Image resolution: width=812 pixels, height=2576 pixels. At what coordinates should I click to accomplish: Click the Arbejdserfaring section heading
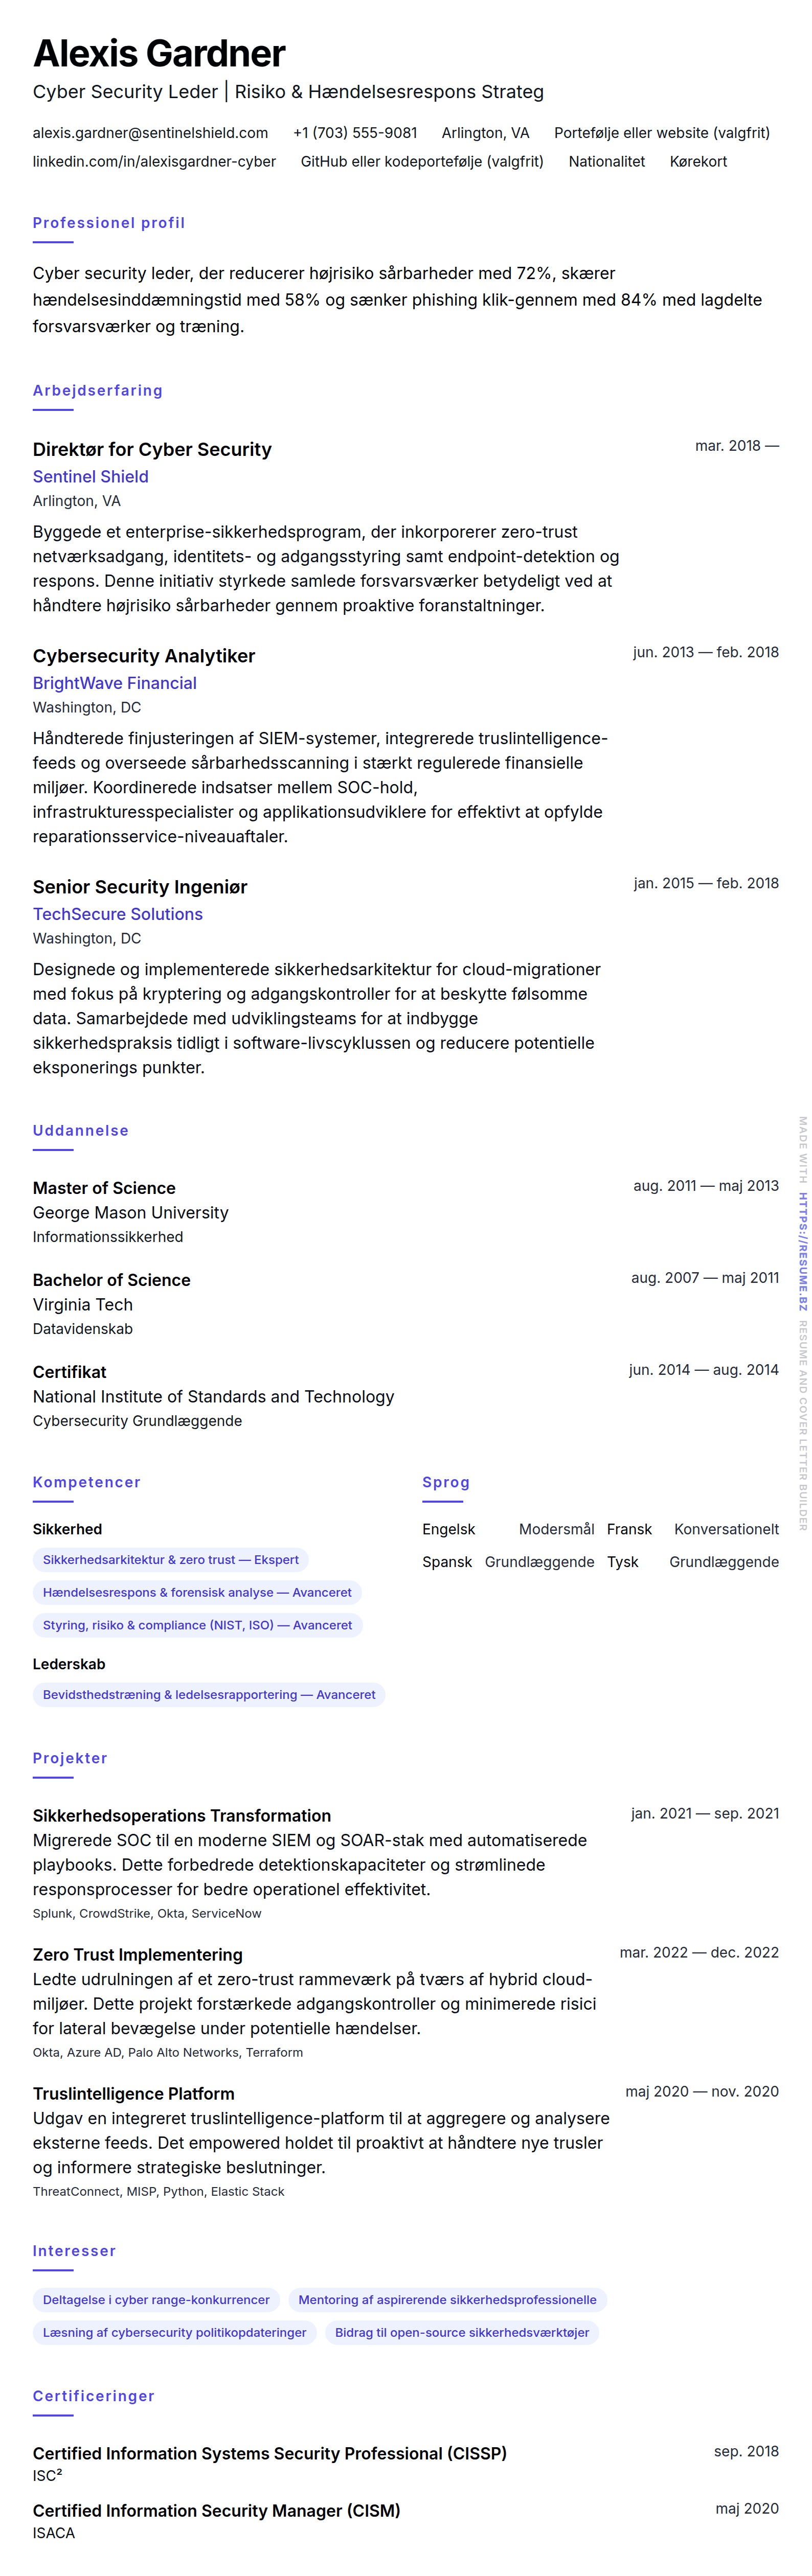pos(97,391)
